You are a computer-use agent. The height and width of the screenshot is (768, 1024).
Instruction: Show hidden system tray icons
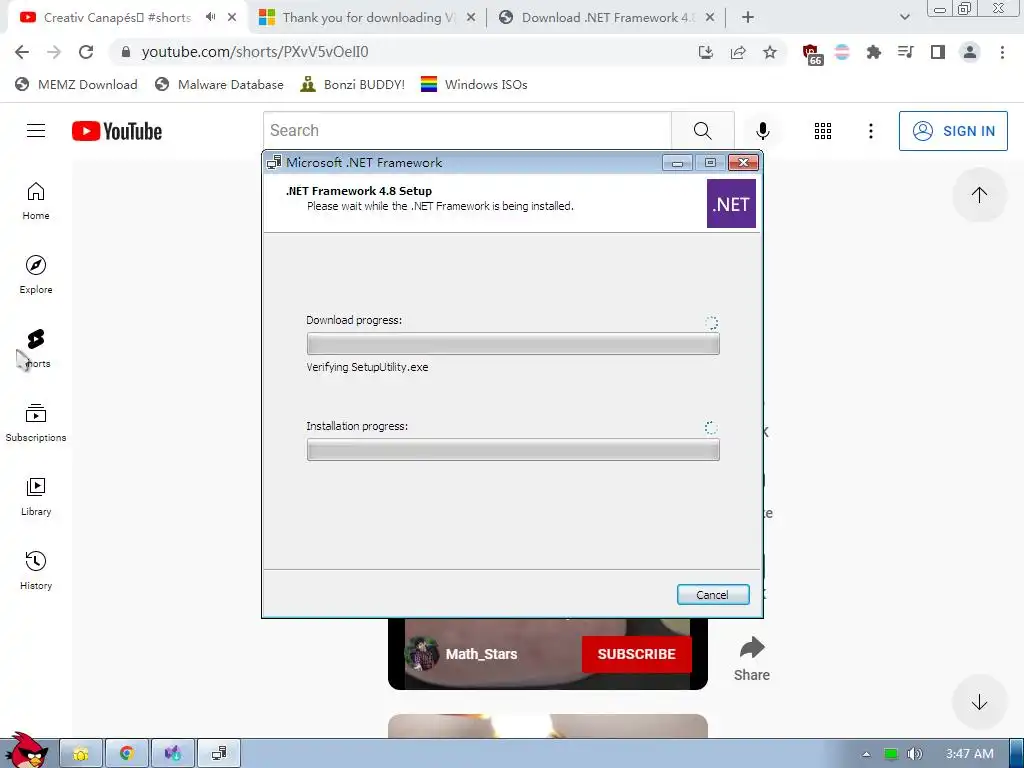[866, 754]
